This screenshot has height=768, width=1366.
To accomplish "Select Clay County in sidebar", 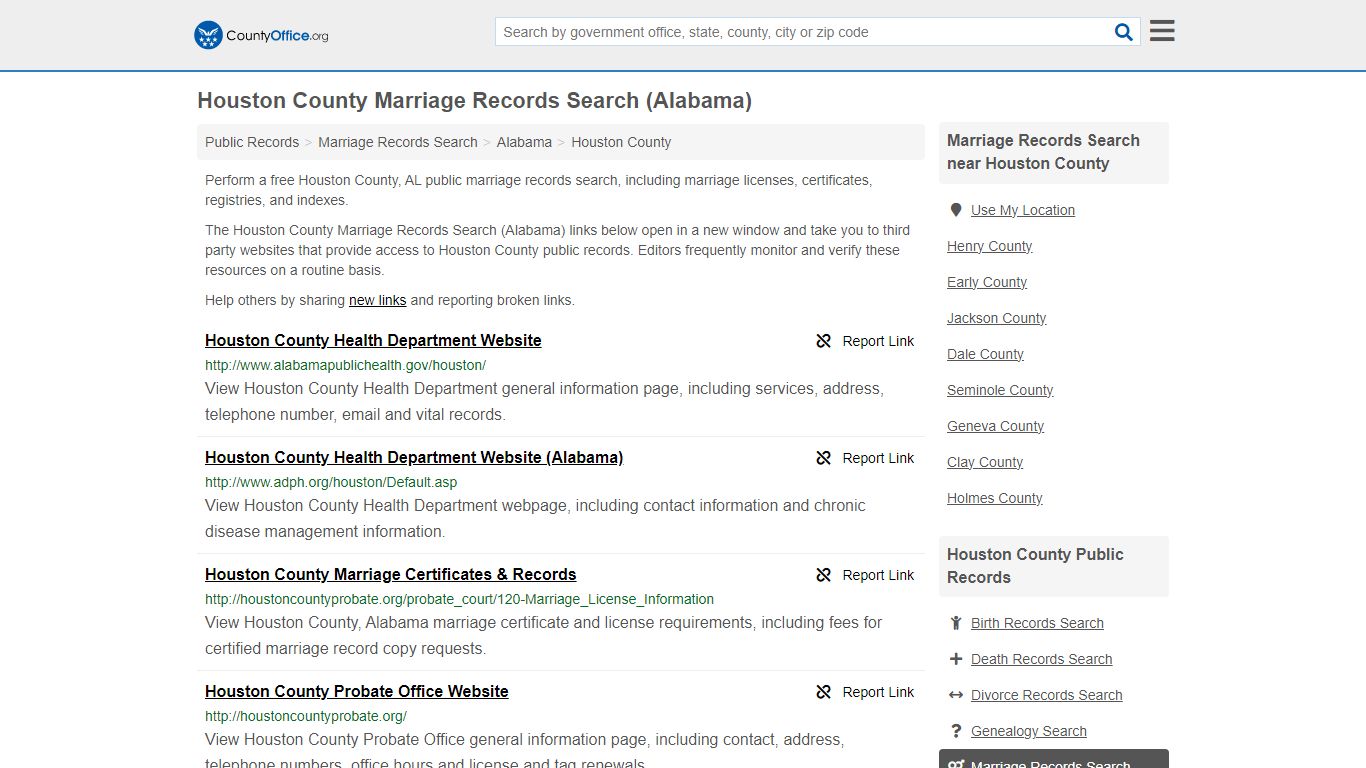I will (x=985, y=462).
